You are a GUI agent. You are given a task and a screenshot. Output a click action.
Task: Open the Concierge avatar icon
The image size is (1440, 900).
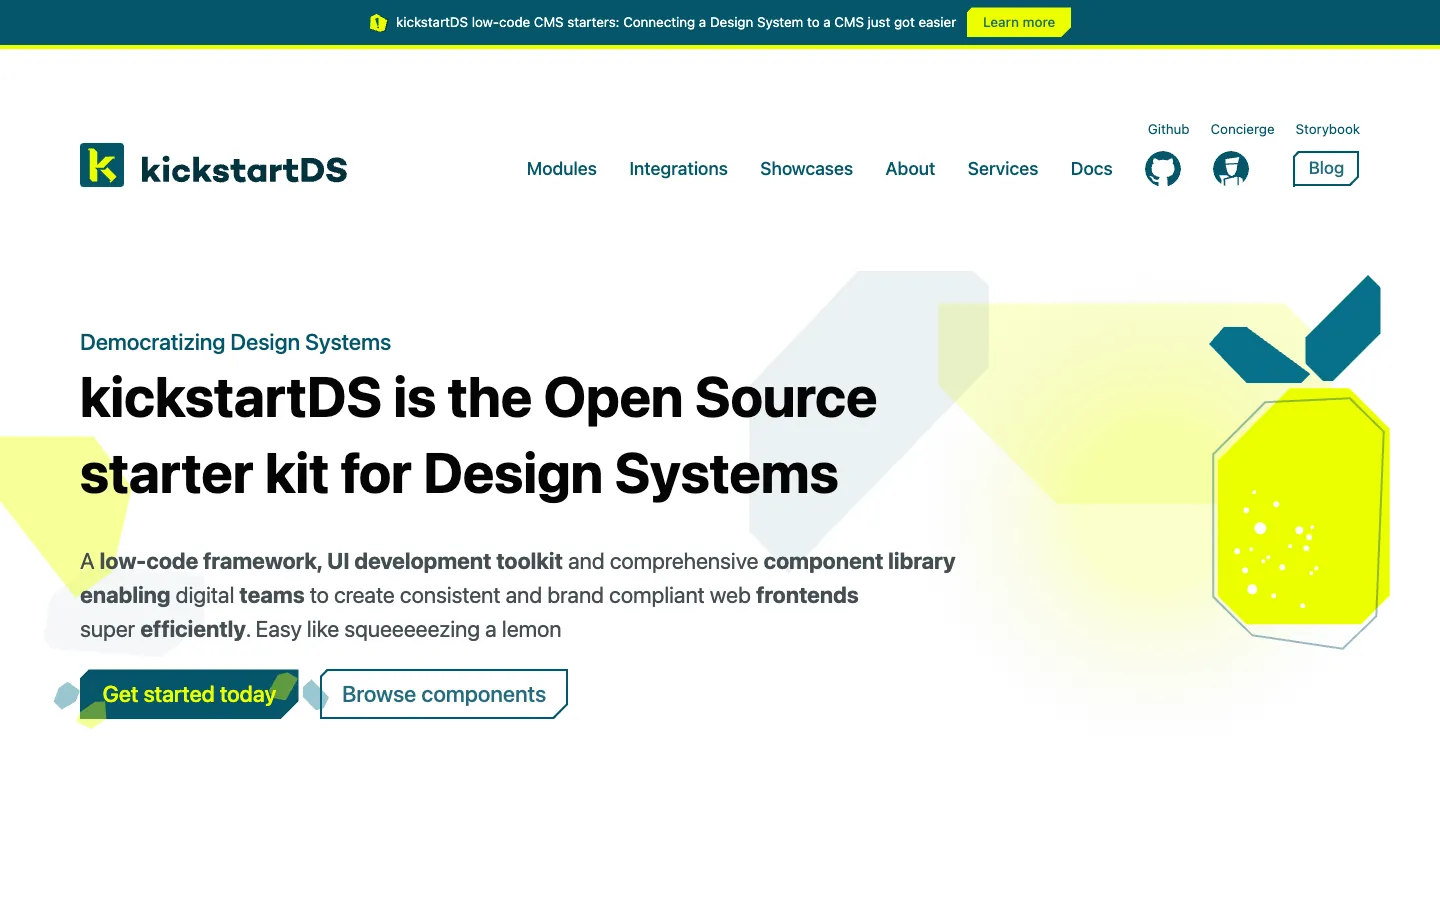click(1231, 169)
